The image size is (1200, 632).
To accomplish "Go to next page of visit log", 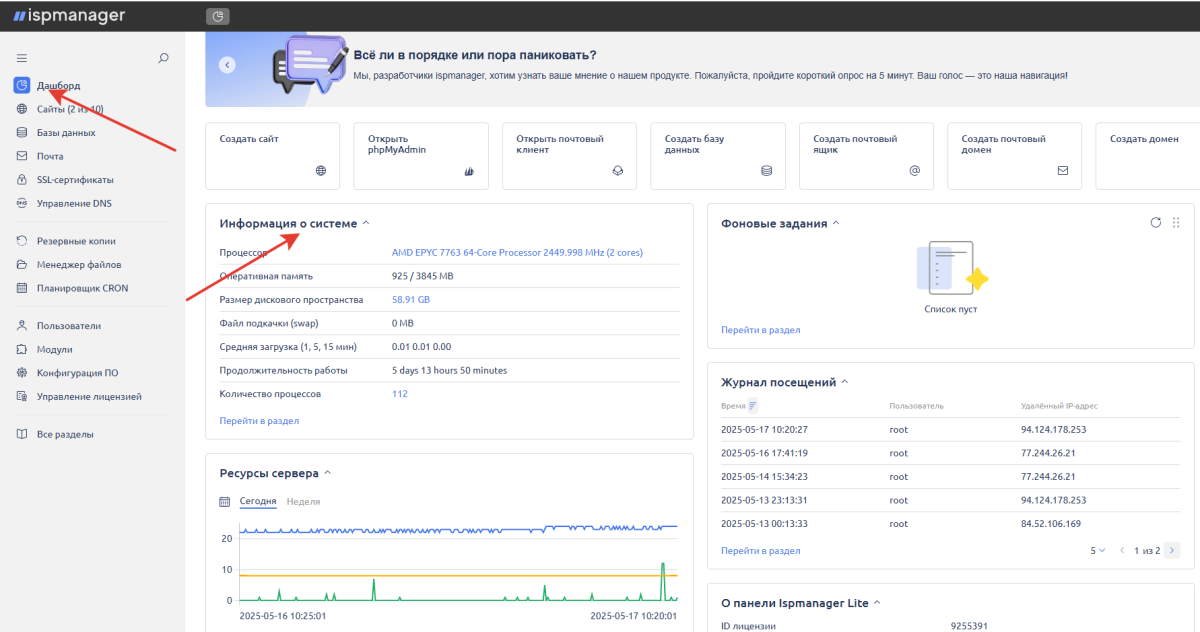I will [x=1172, y=551].
